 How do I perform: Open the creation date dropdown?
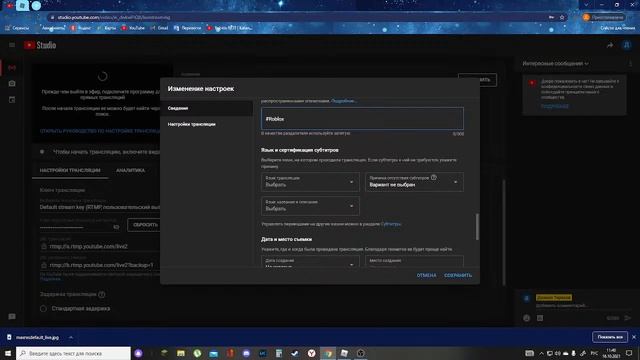pyautogui.click(x=310, y=261)
